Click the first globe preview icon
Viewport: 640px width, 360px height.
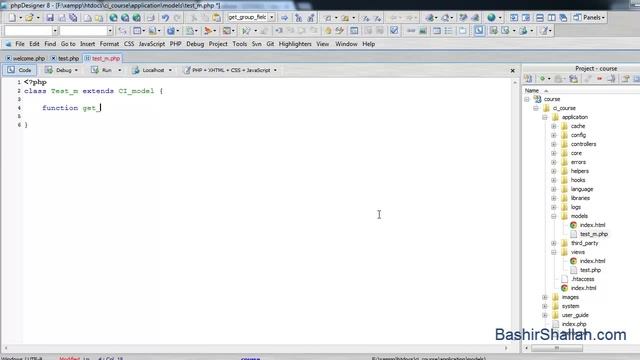point(113,18)
